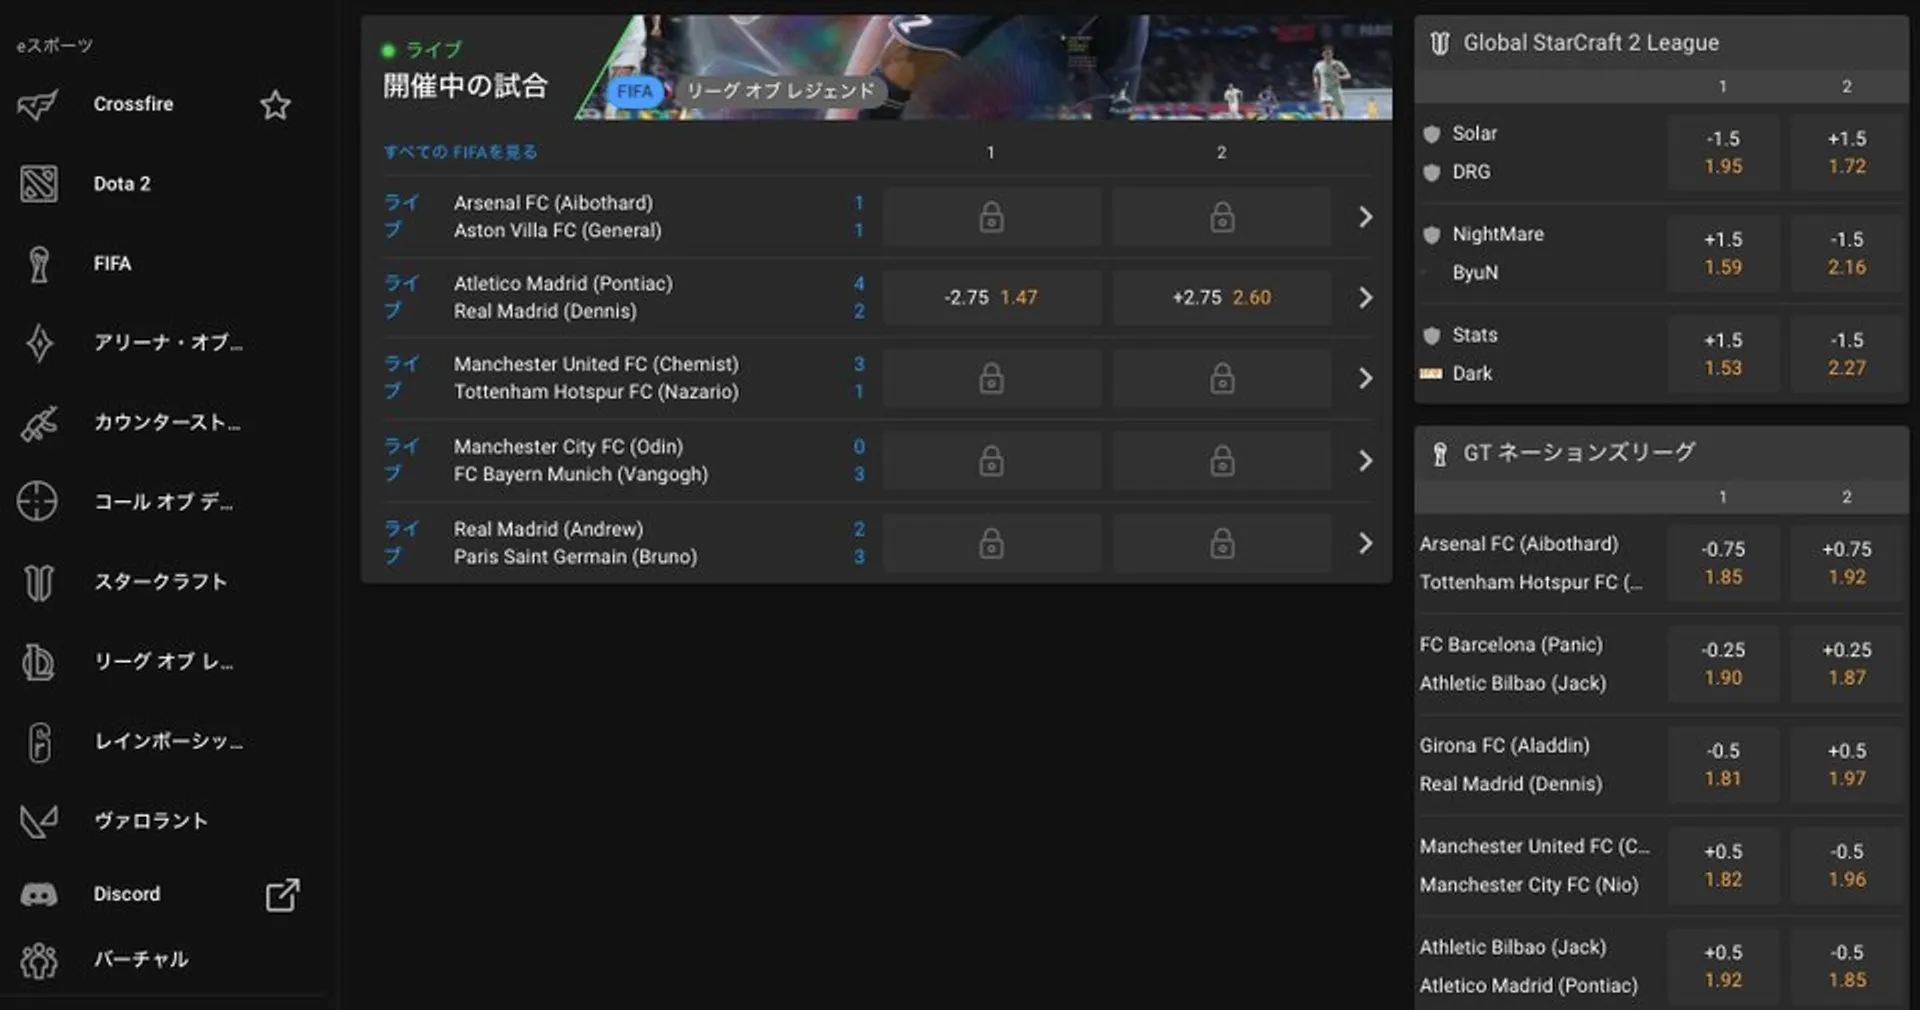
Task: Click Solar vs DRG match names
Action: (x=1475, y=152)
